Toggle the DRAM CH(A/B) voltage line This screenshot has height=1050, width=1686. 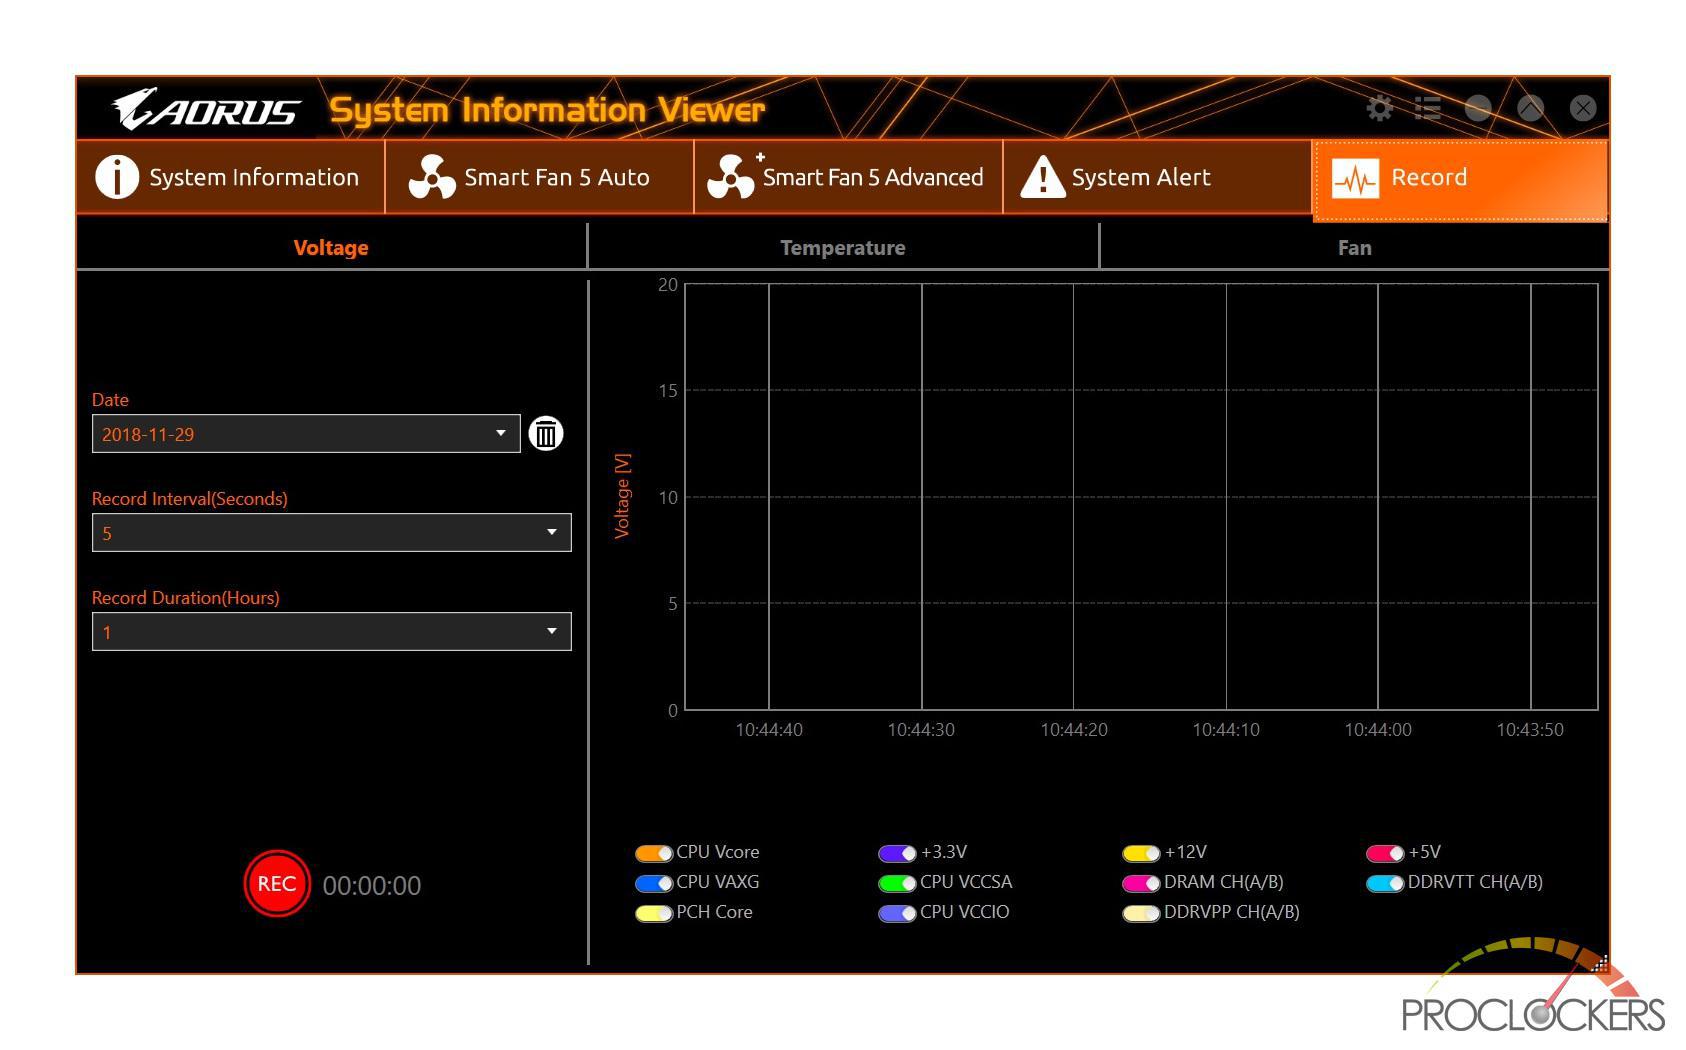1141,883
